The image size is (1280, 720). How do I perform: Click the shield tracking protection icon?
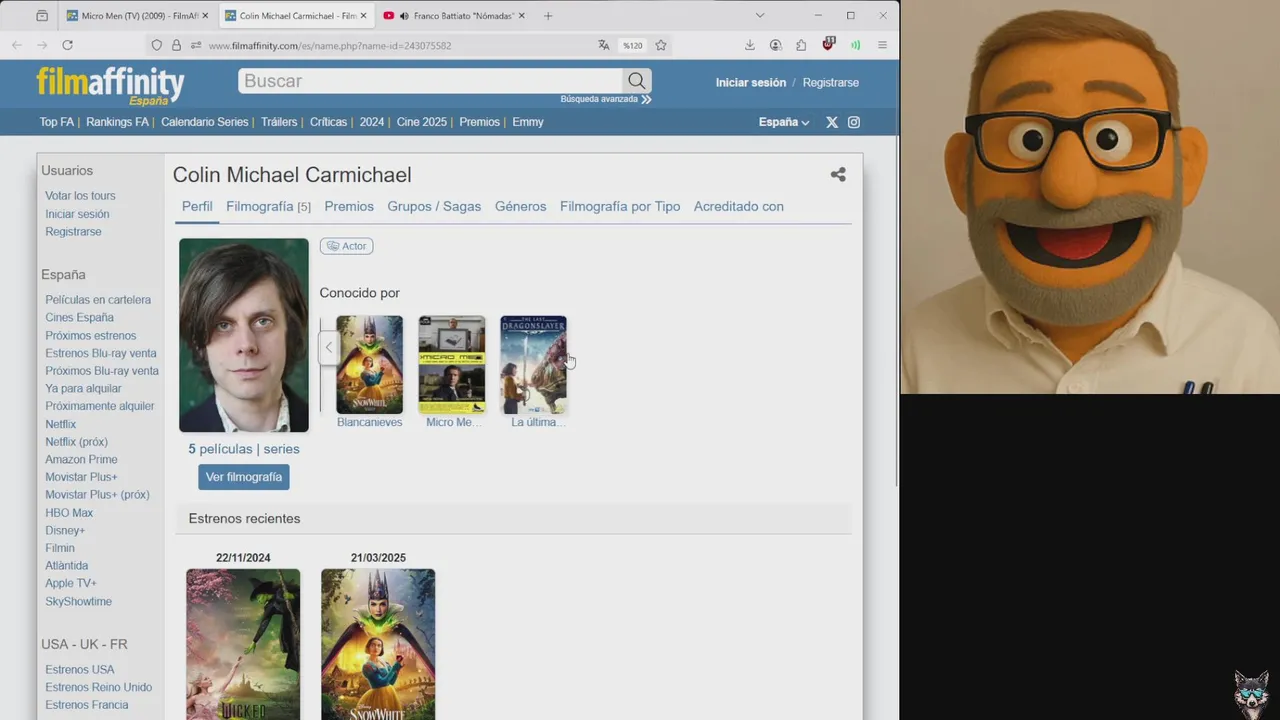pos(157,45)
